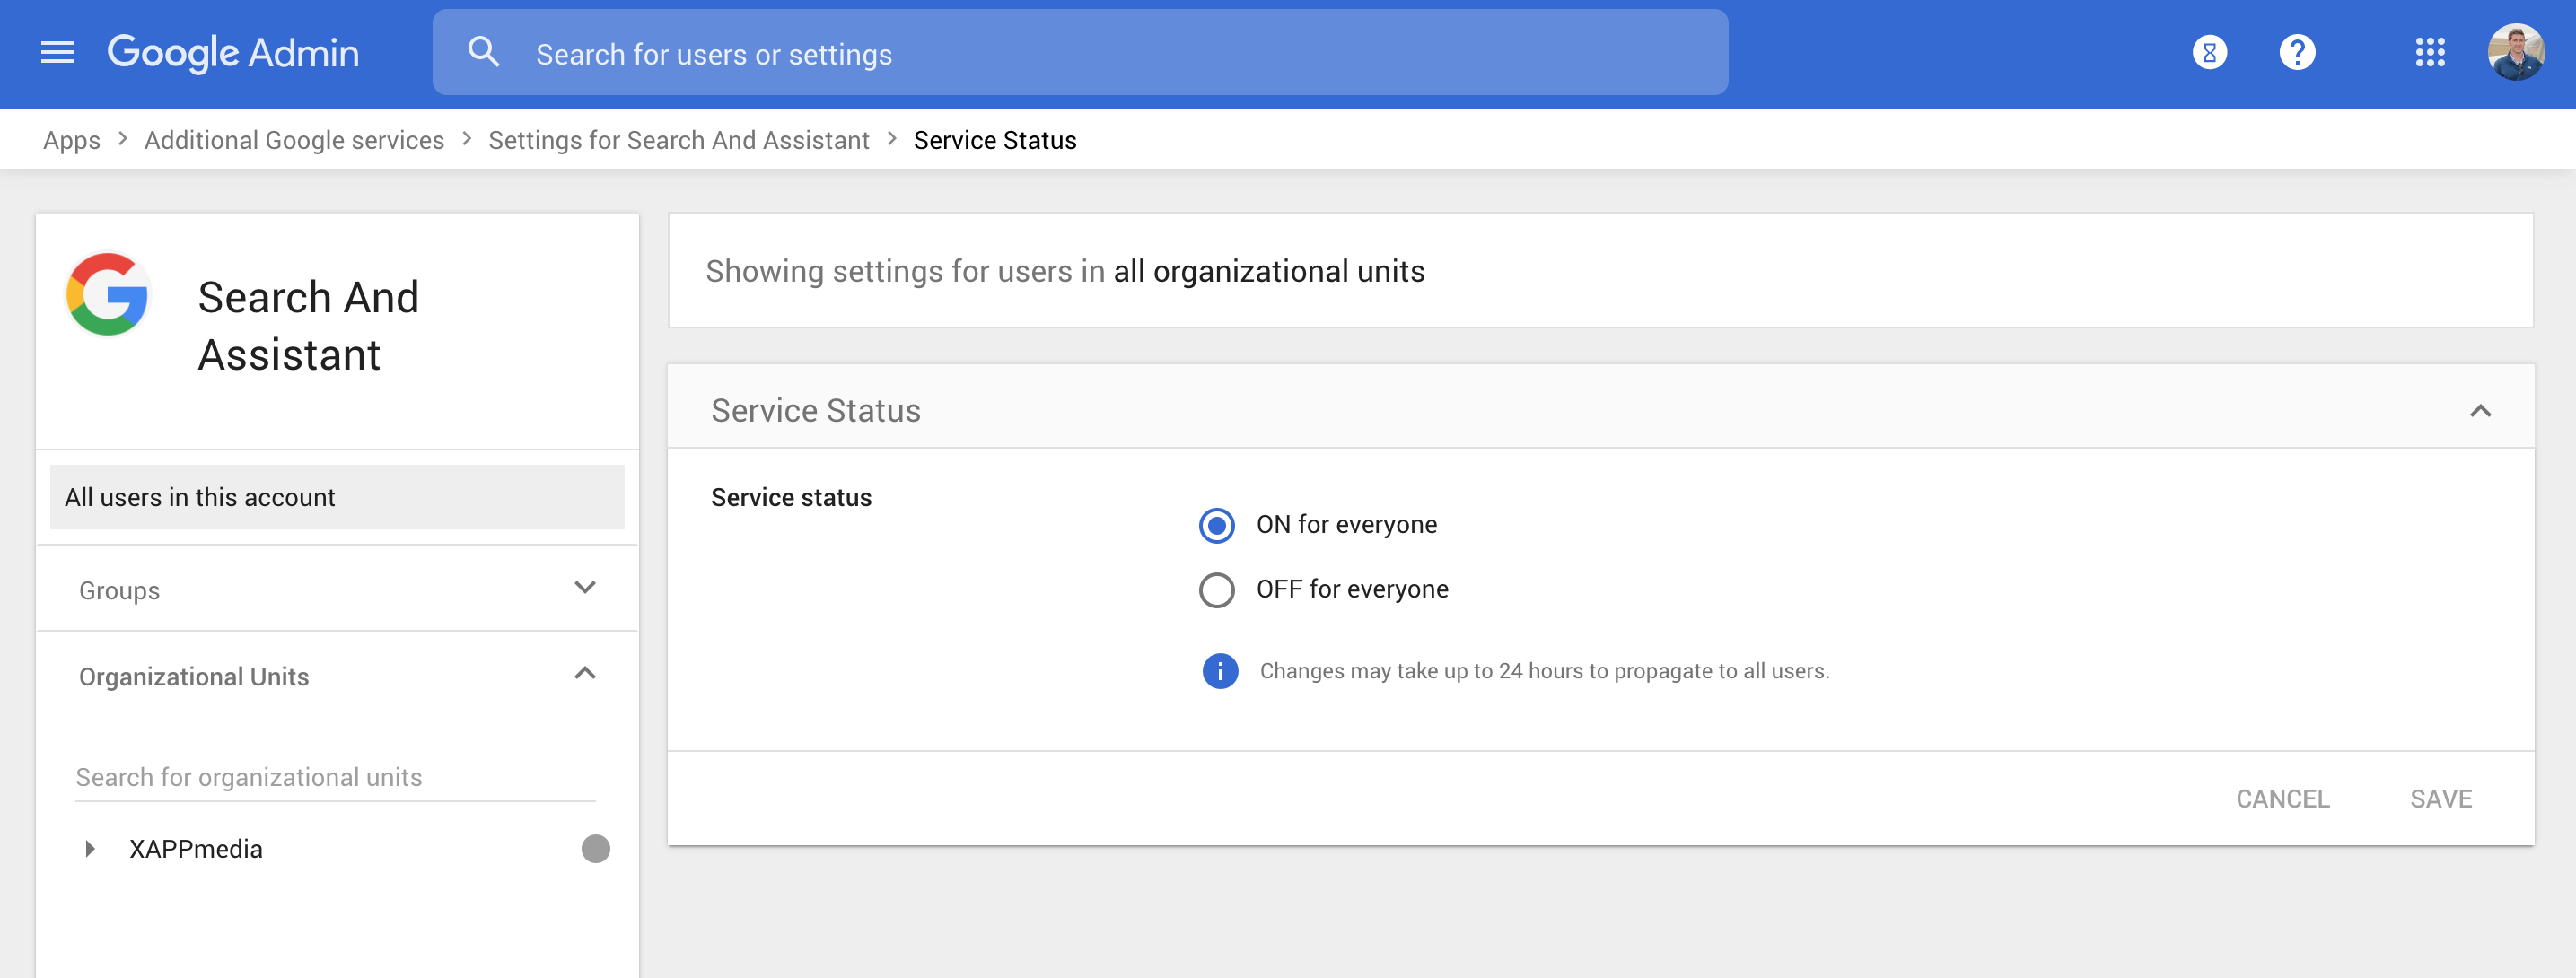Click the all organizational units text
Screen dimensions: 2576x978
pos(1268,271)
